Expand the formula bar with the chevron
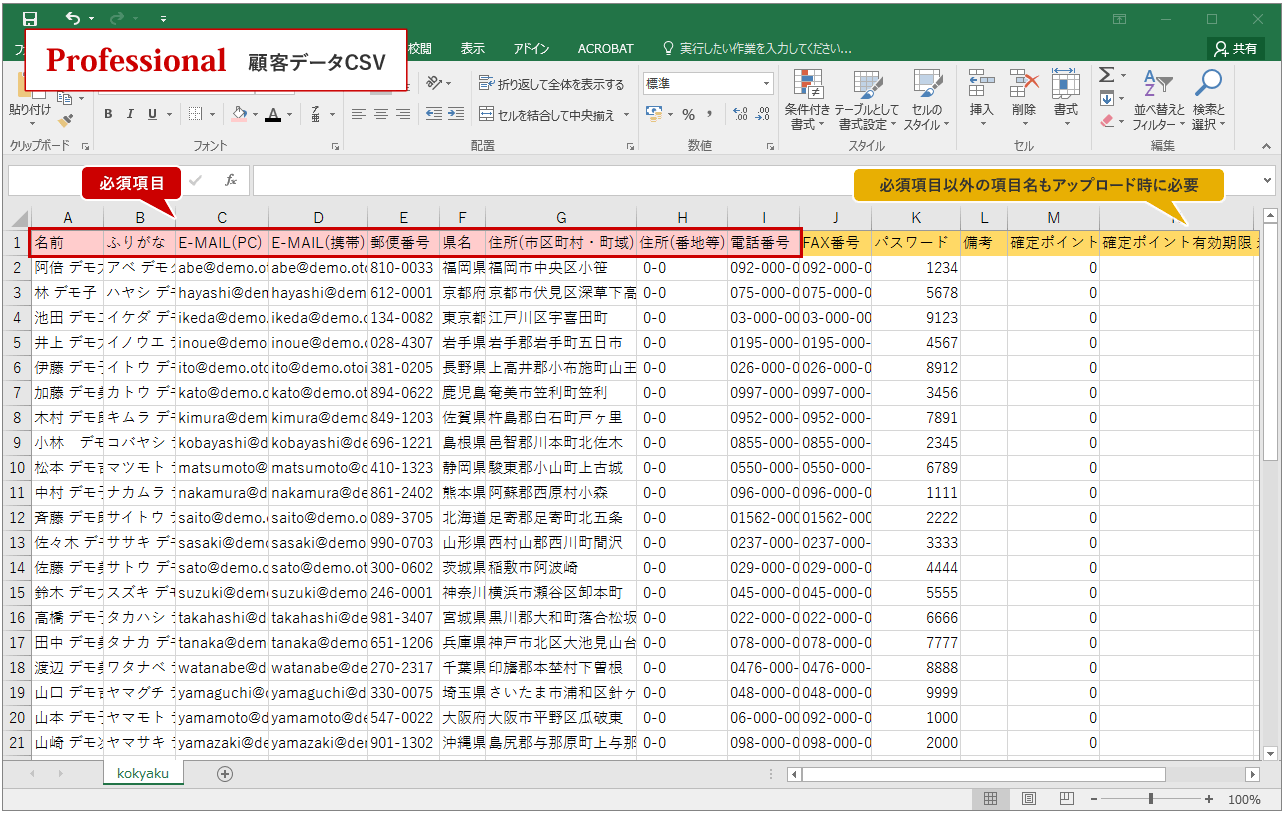1286x815 pixels. pyautogui.click(x=1268, y=180)
